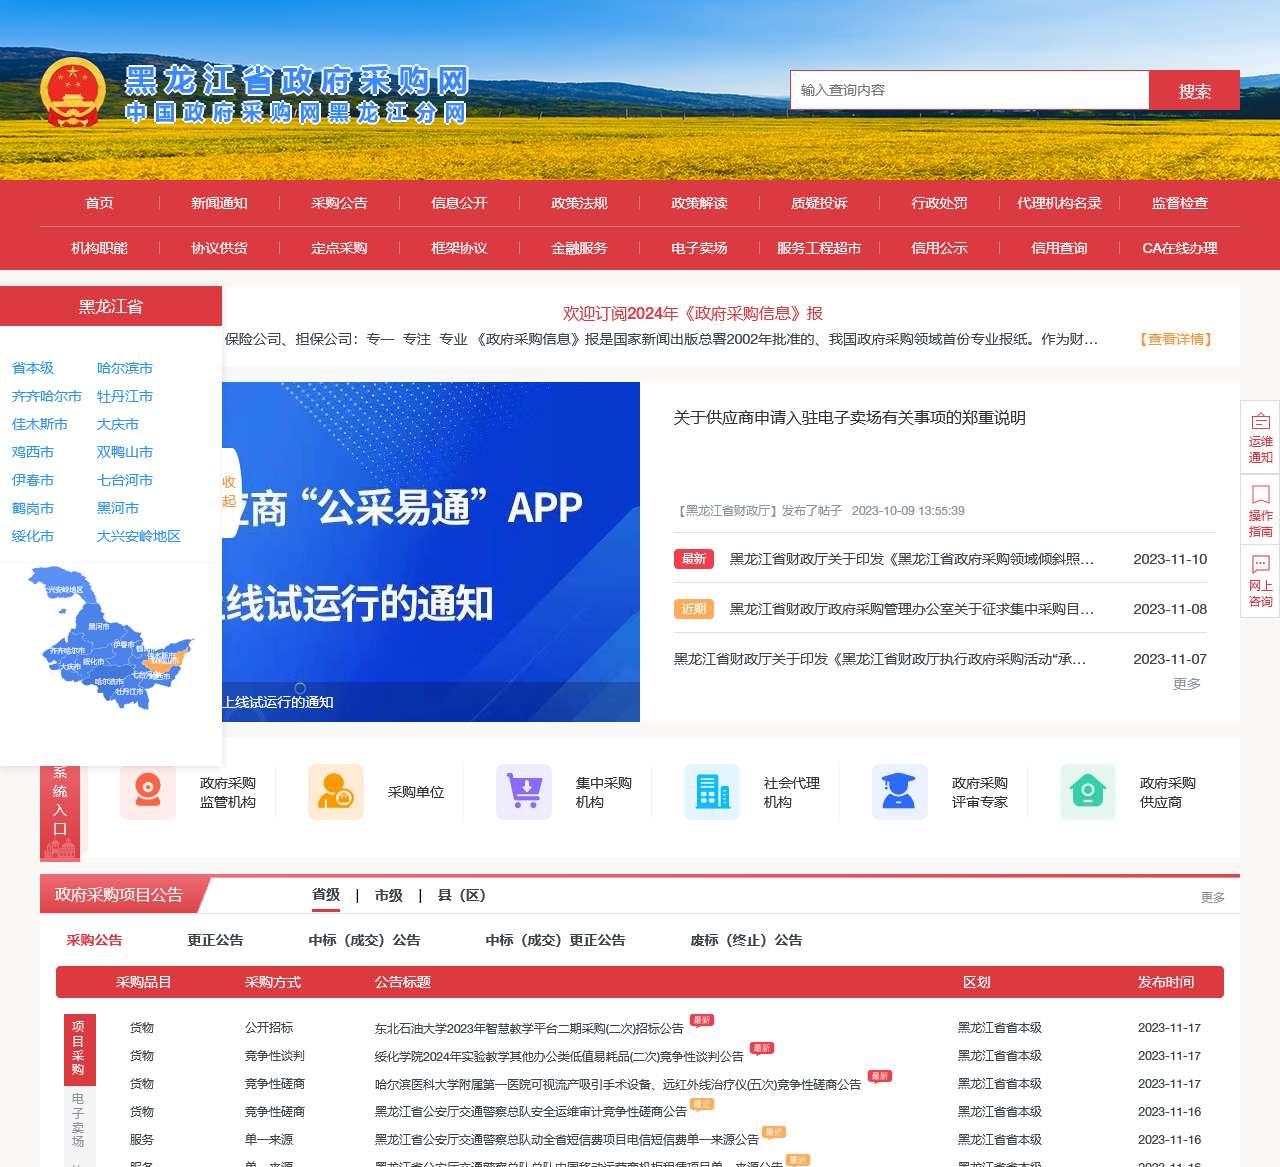Click the 搜索 search button

[1195, 91]
